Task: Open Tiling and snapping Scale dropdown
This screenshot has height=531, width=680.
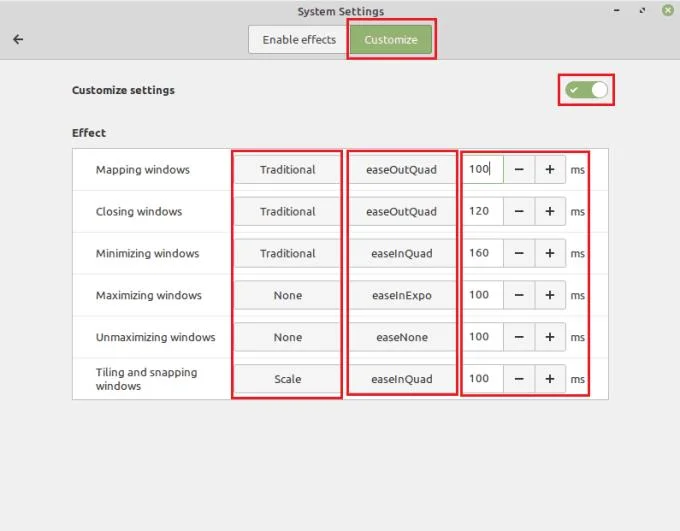Action: coord(288,379)
